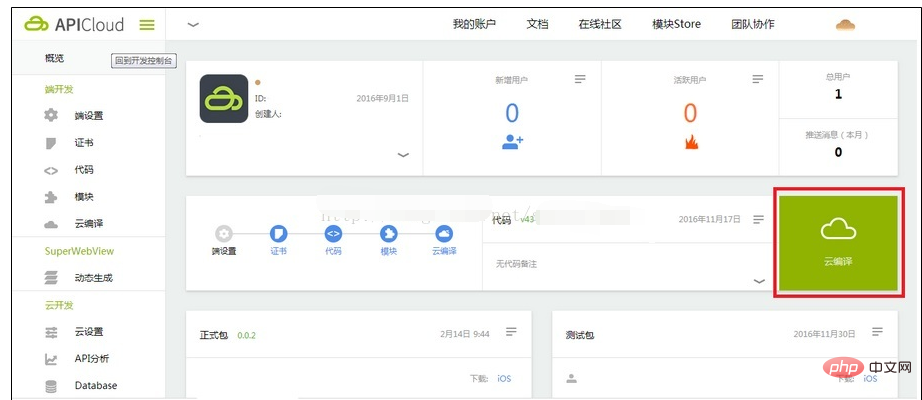Select 概览 in the sidebar
This screenshot has width=922, height=400.
tap(55, 58)
